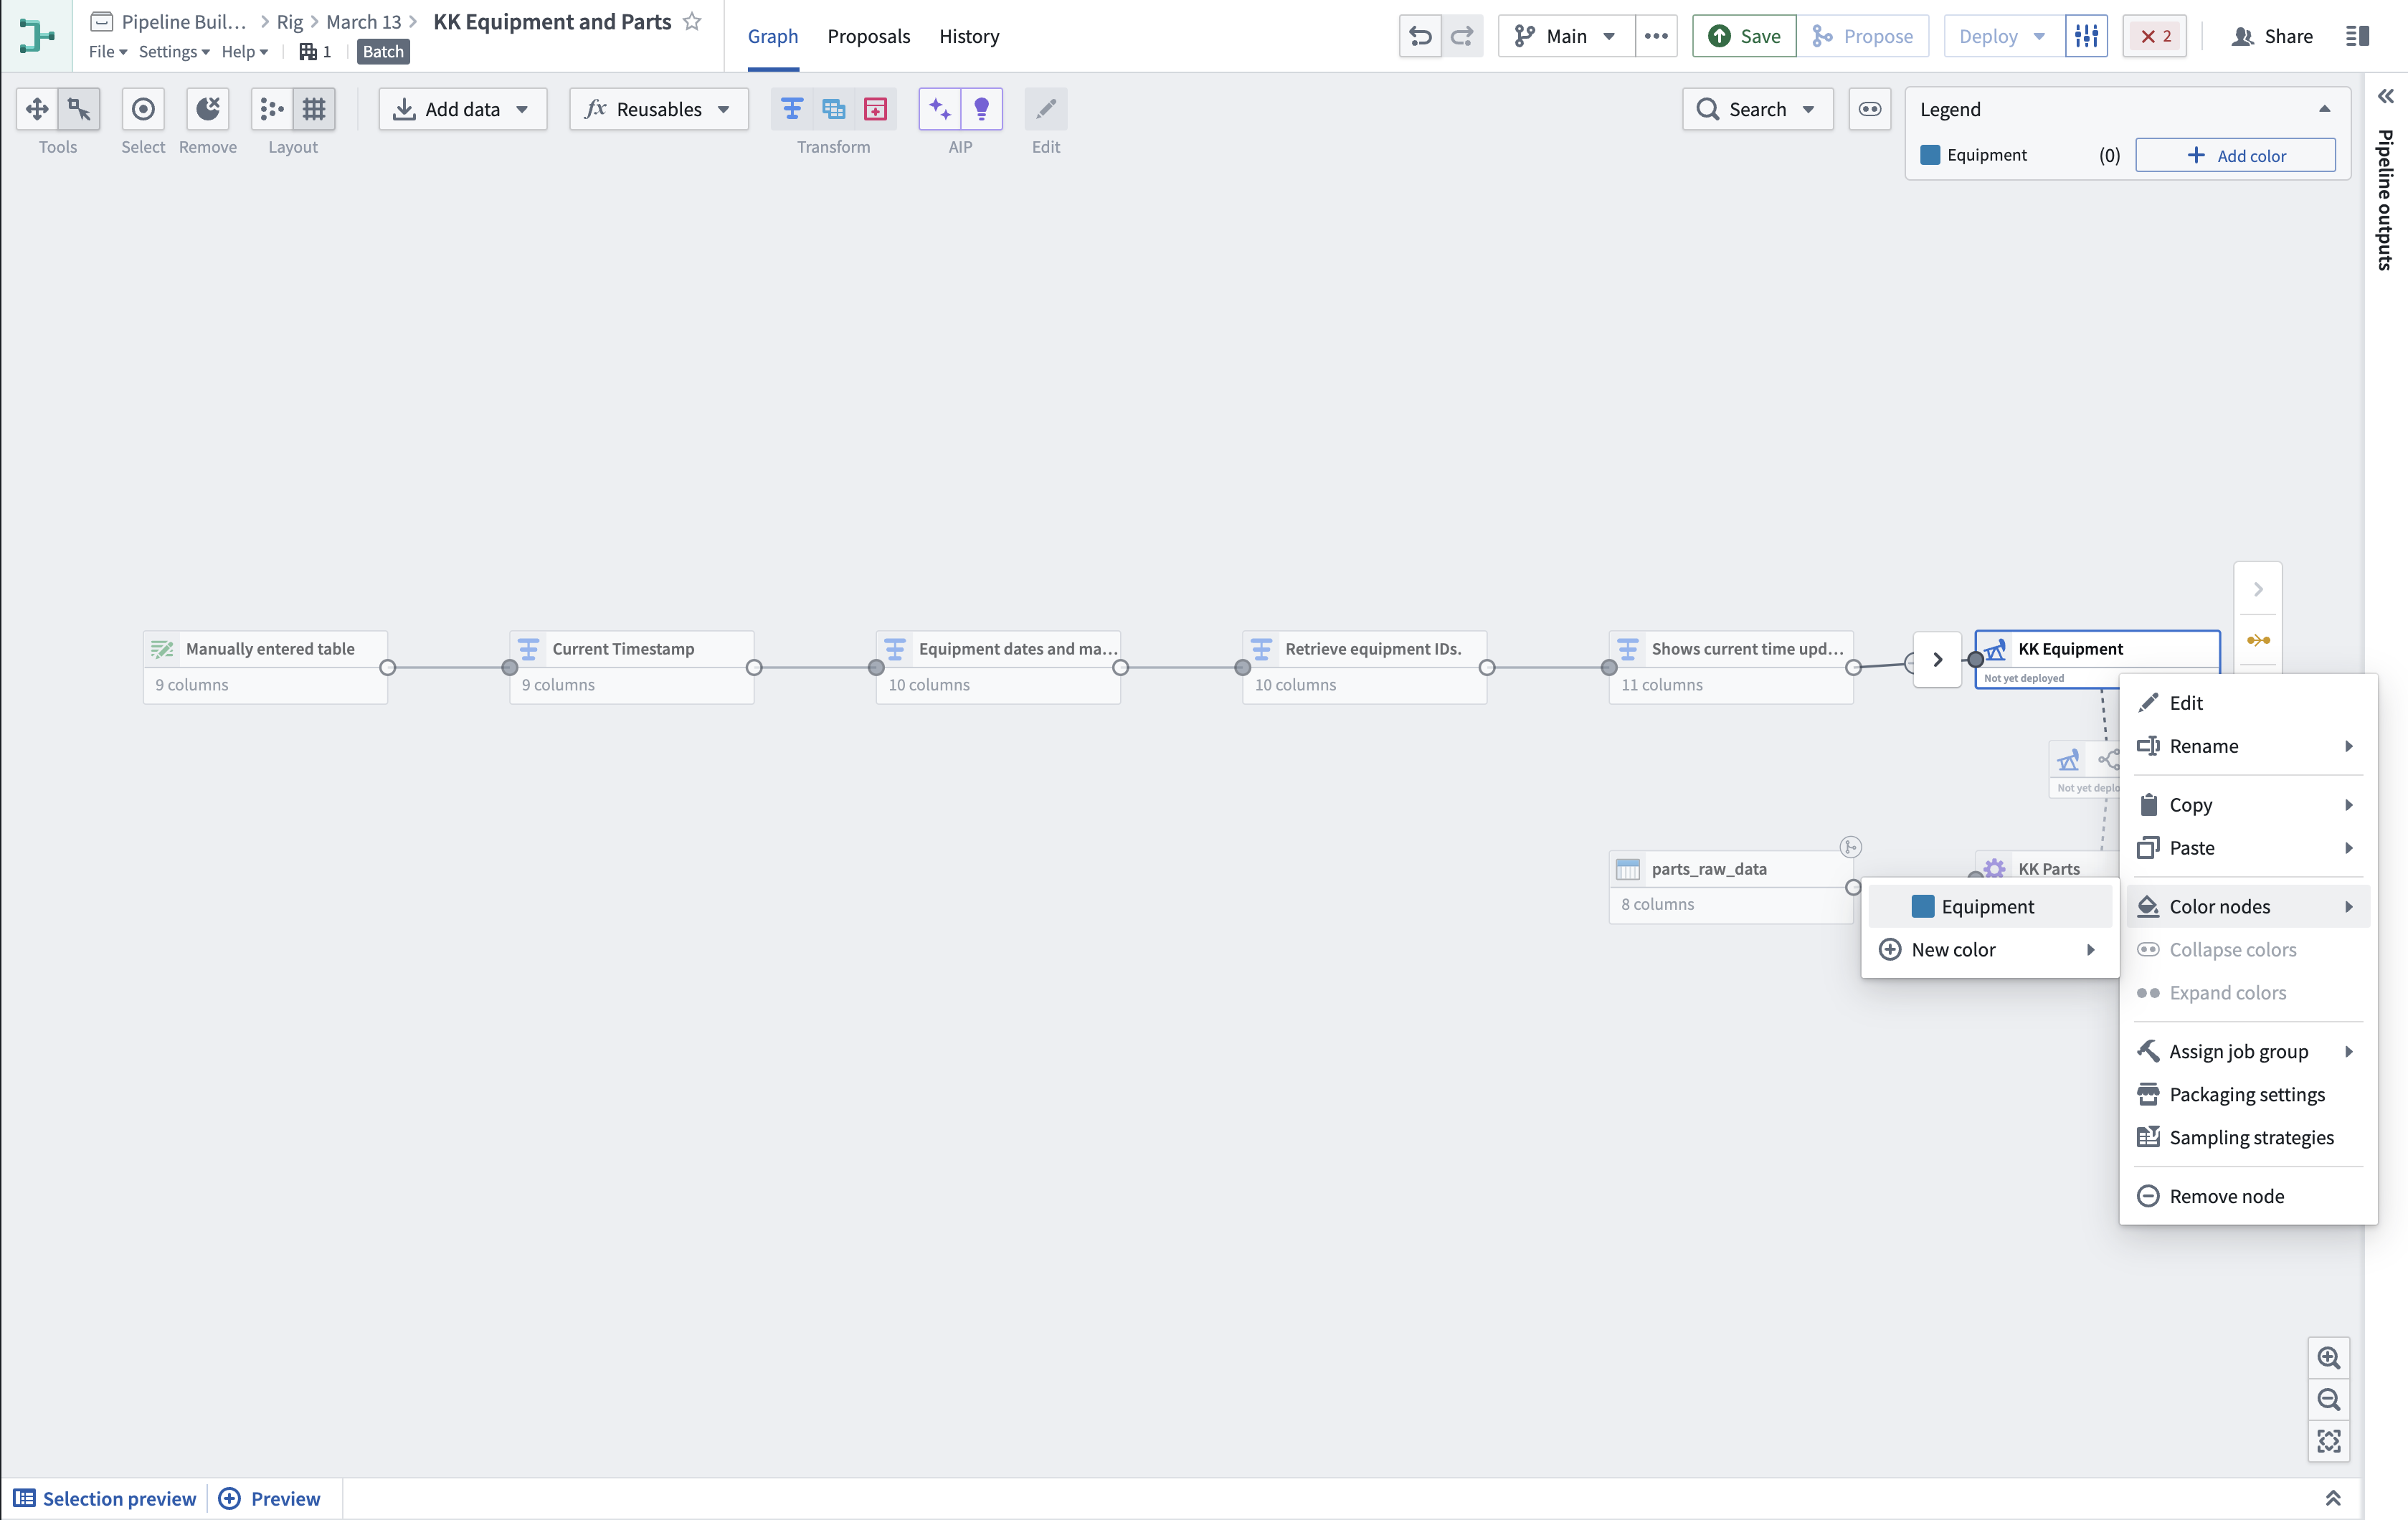Select the pan/move tool
The height and width of the screenshot is (1520, 2408).
pos(37,109)
